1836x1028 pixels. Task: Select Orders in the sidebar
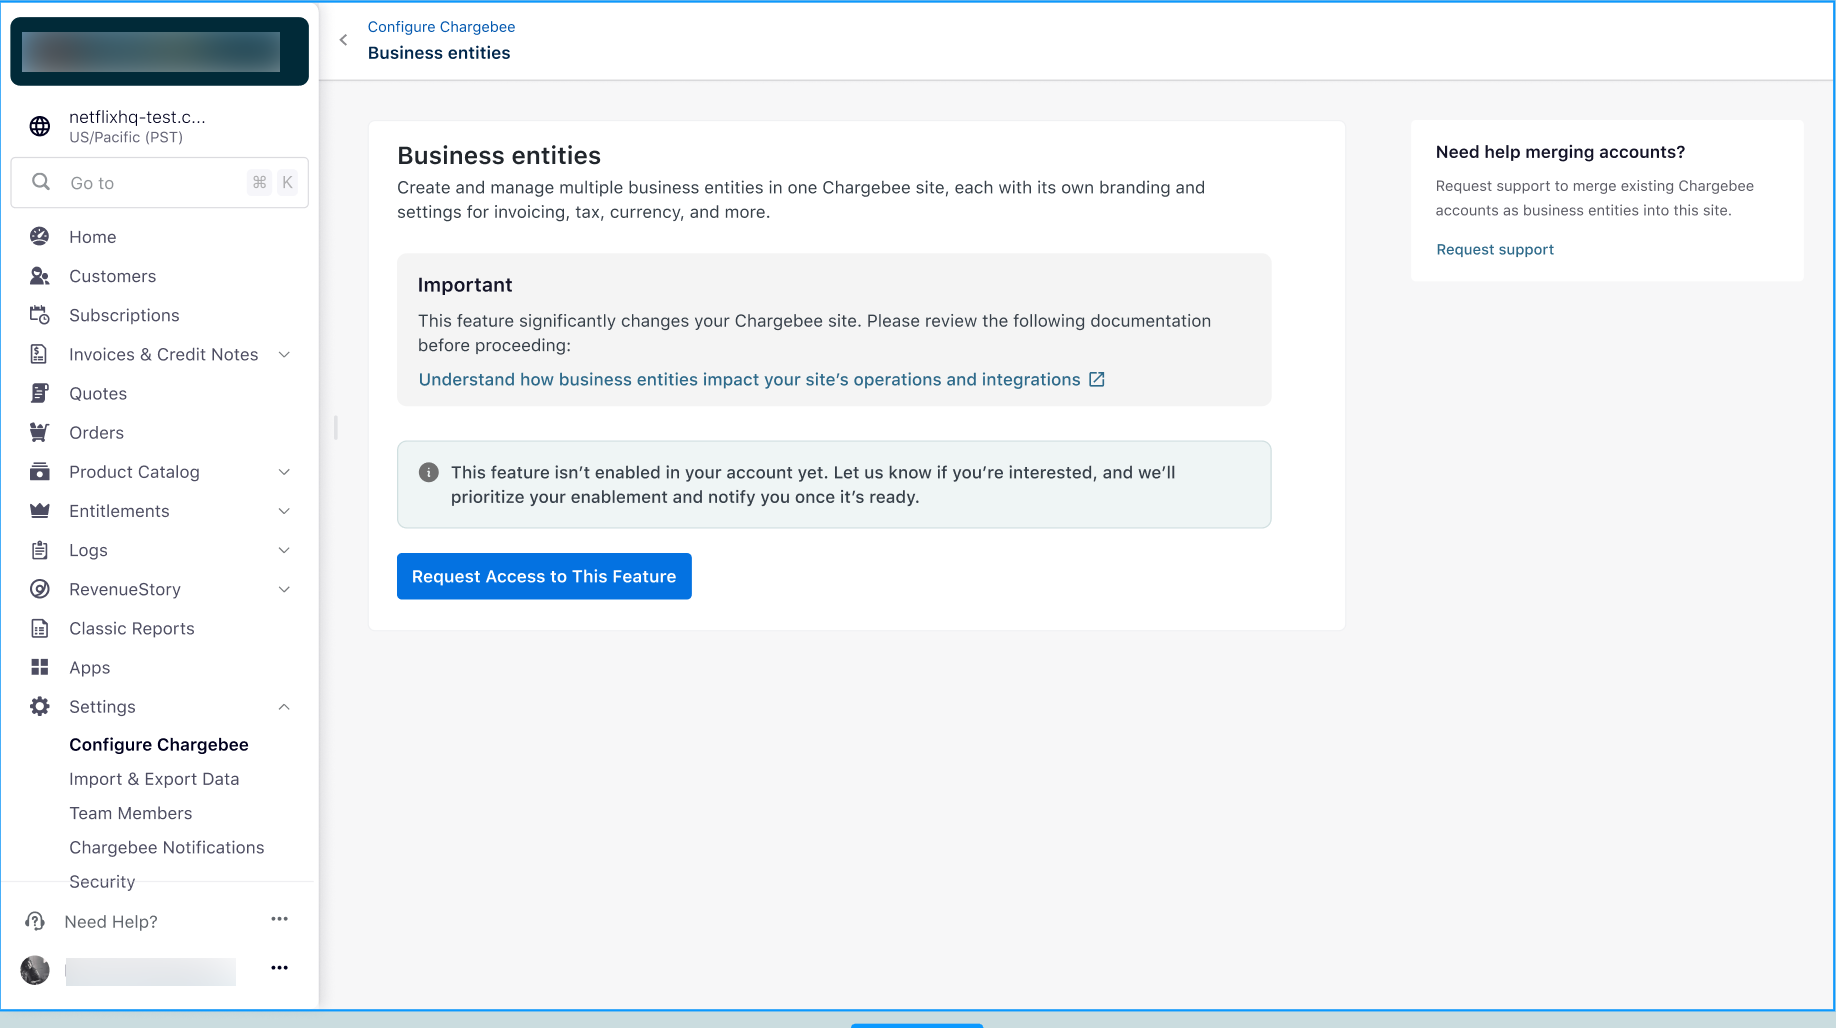pos(97,432)
